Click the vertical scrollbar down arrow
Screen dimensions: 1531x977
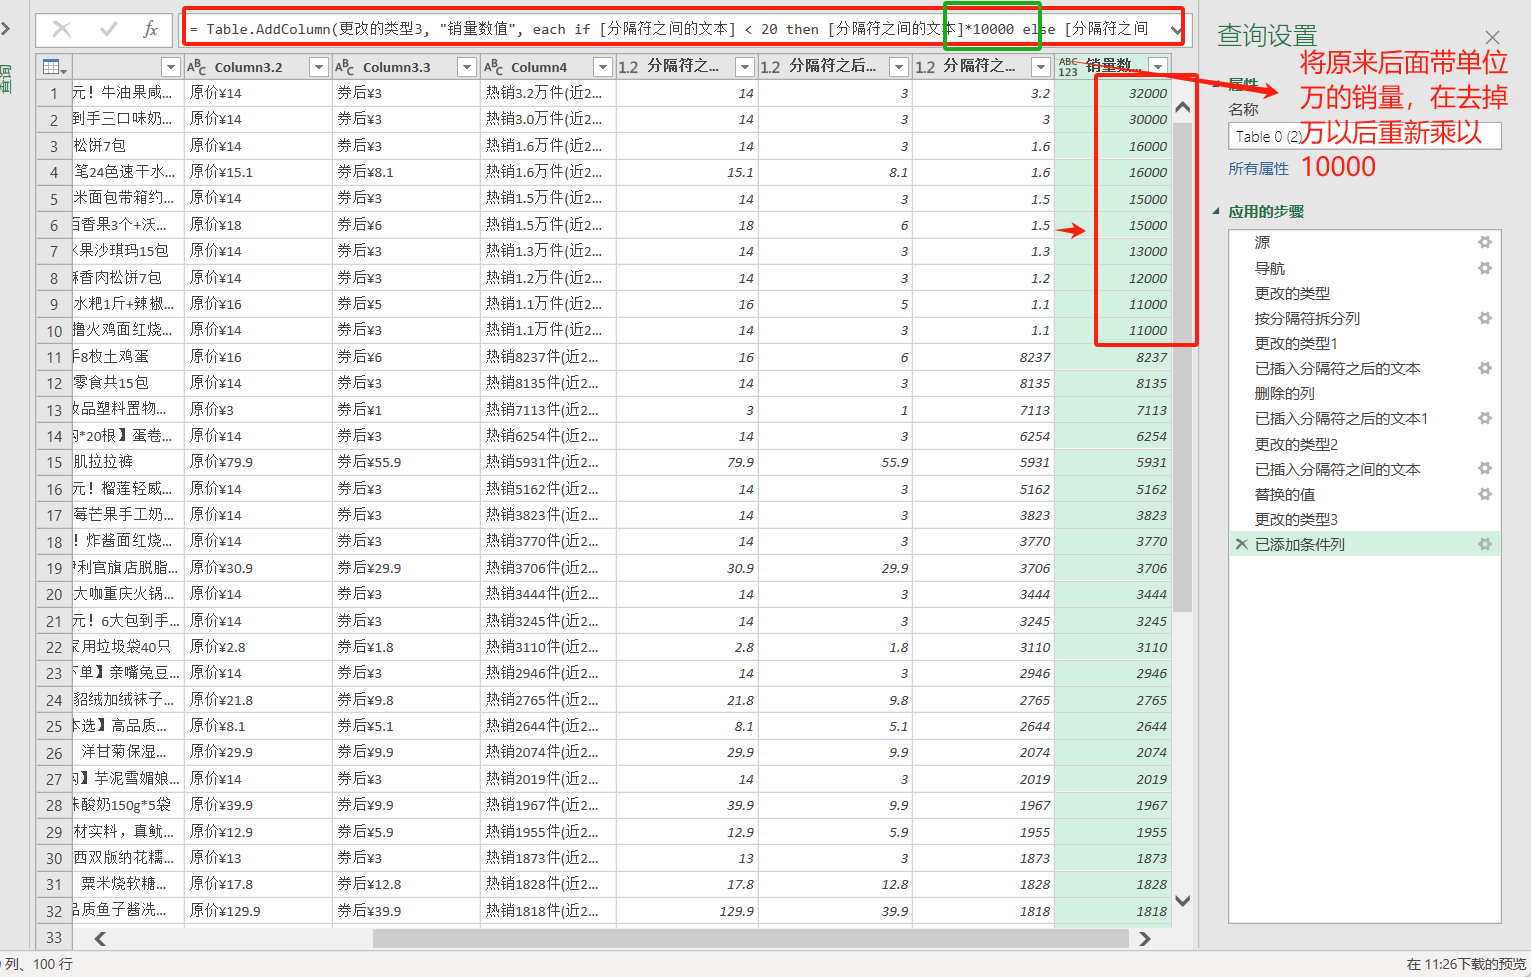1182,900
